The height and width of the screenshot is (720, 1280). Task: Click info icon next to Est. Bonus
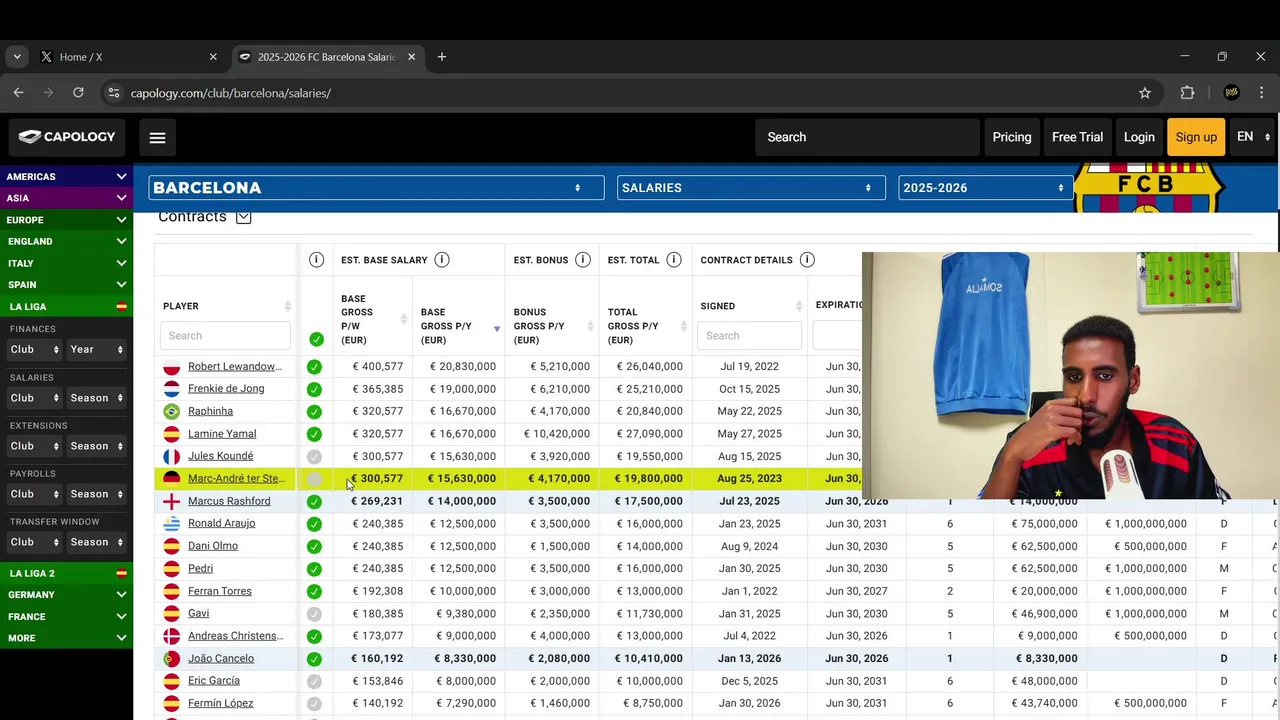tap(583, 260)
